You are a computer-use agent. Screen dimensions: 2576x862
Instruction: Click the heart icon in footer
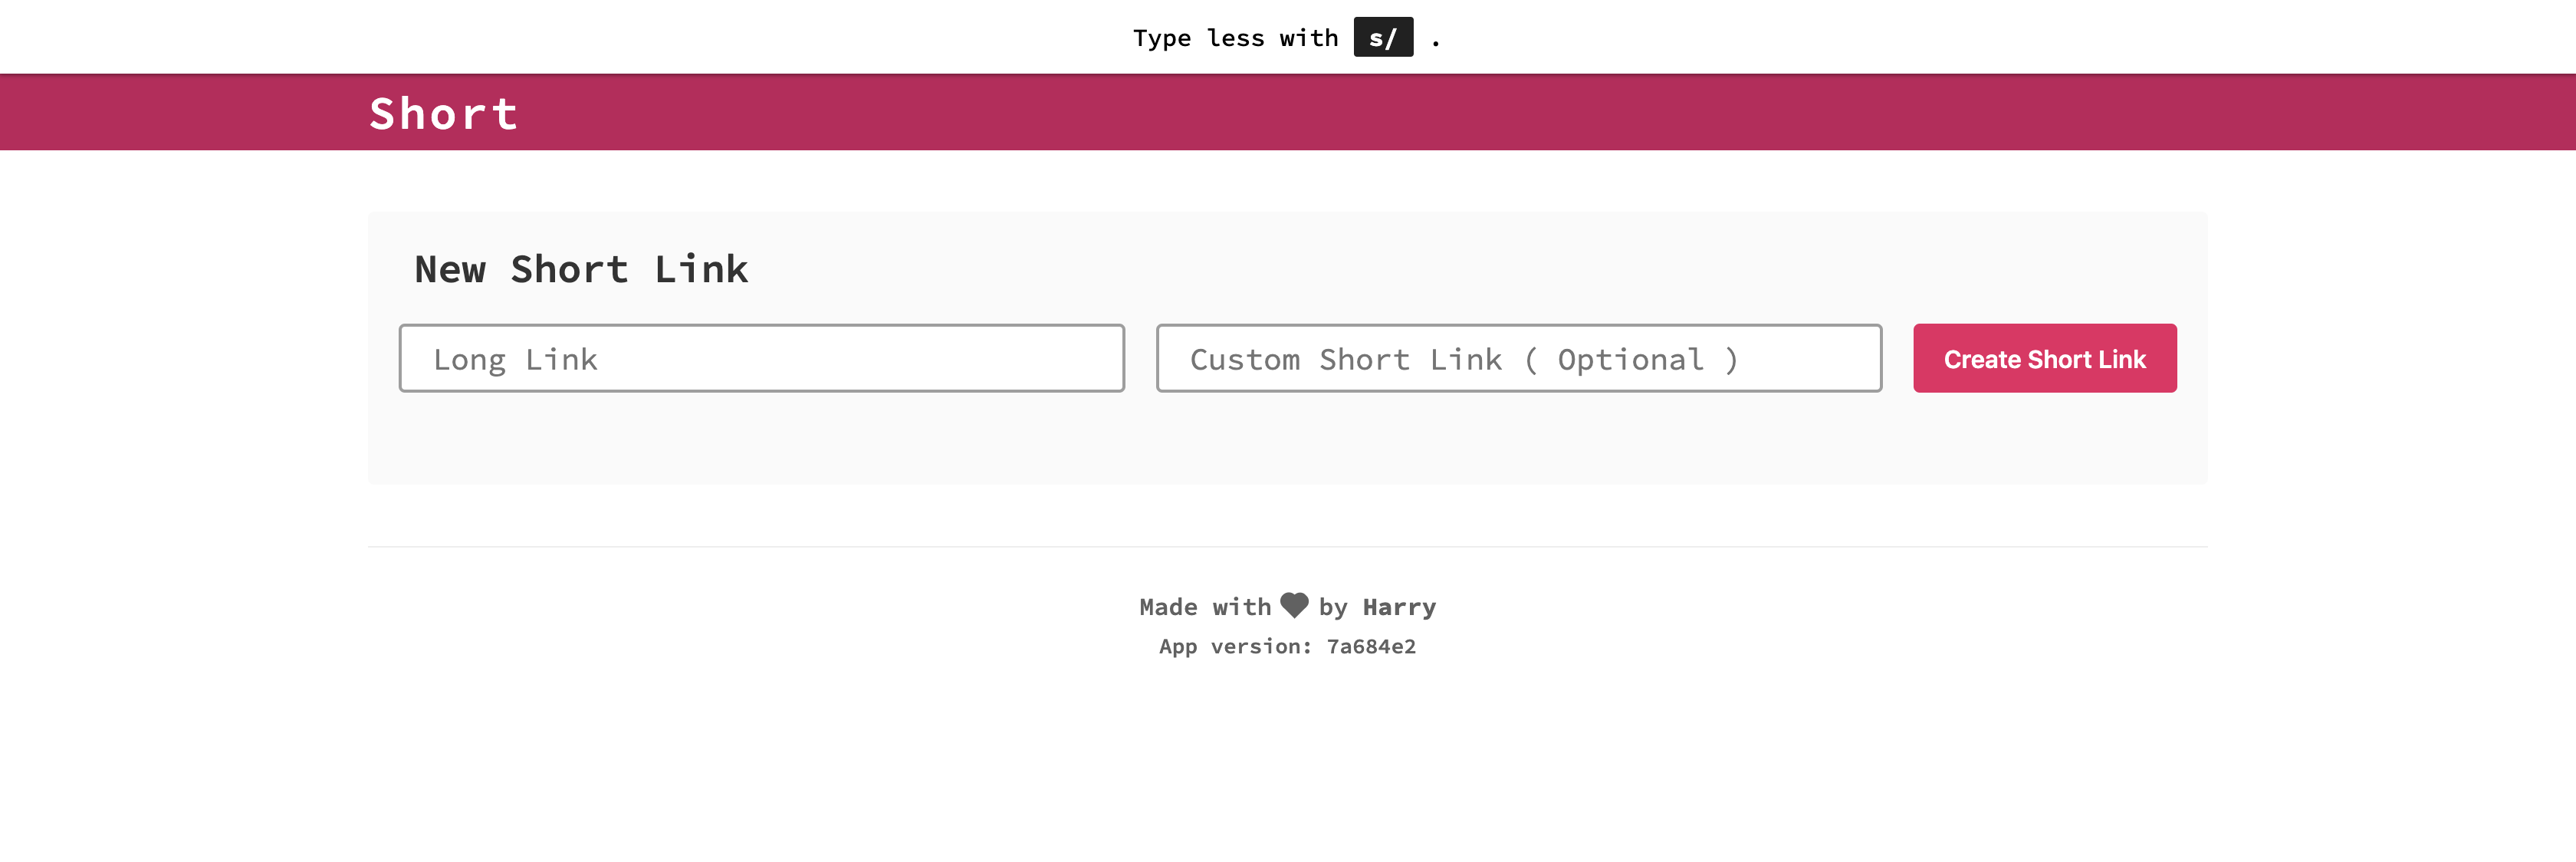(x=1294, y=605)
